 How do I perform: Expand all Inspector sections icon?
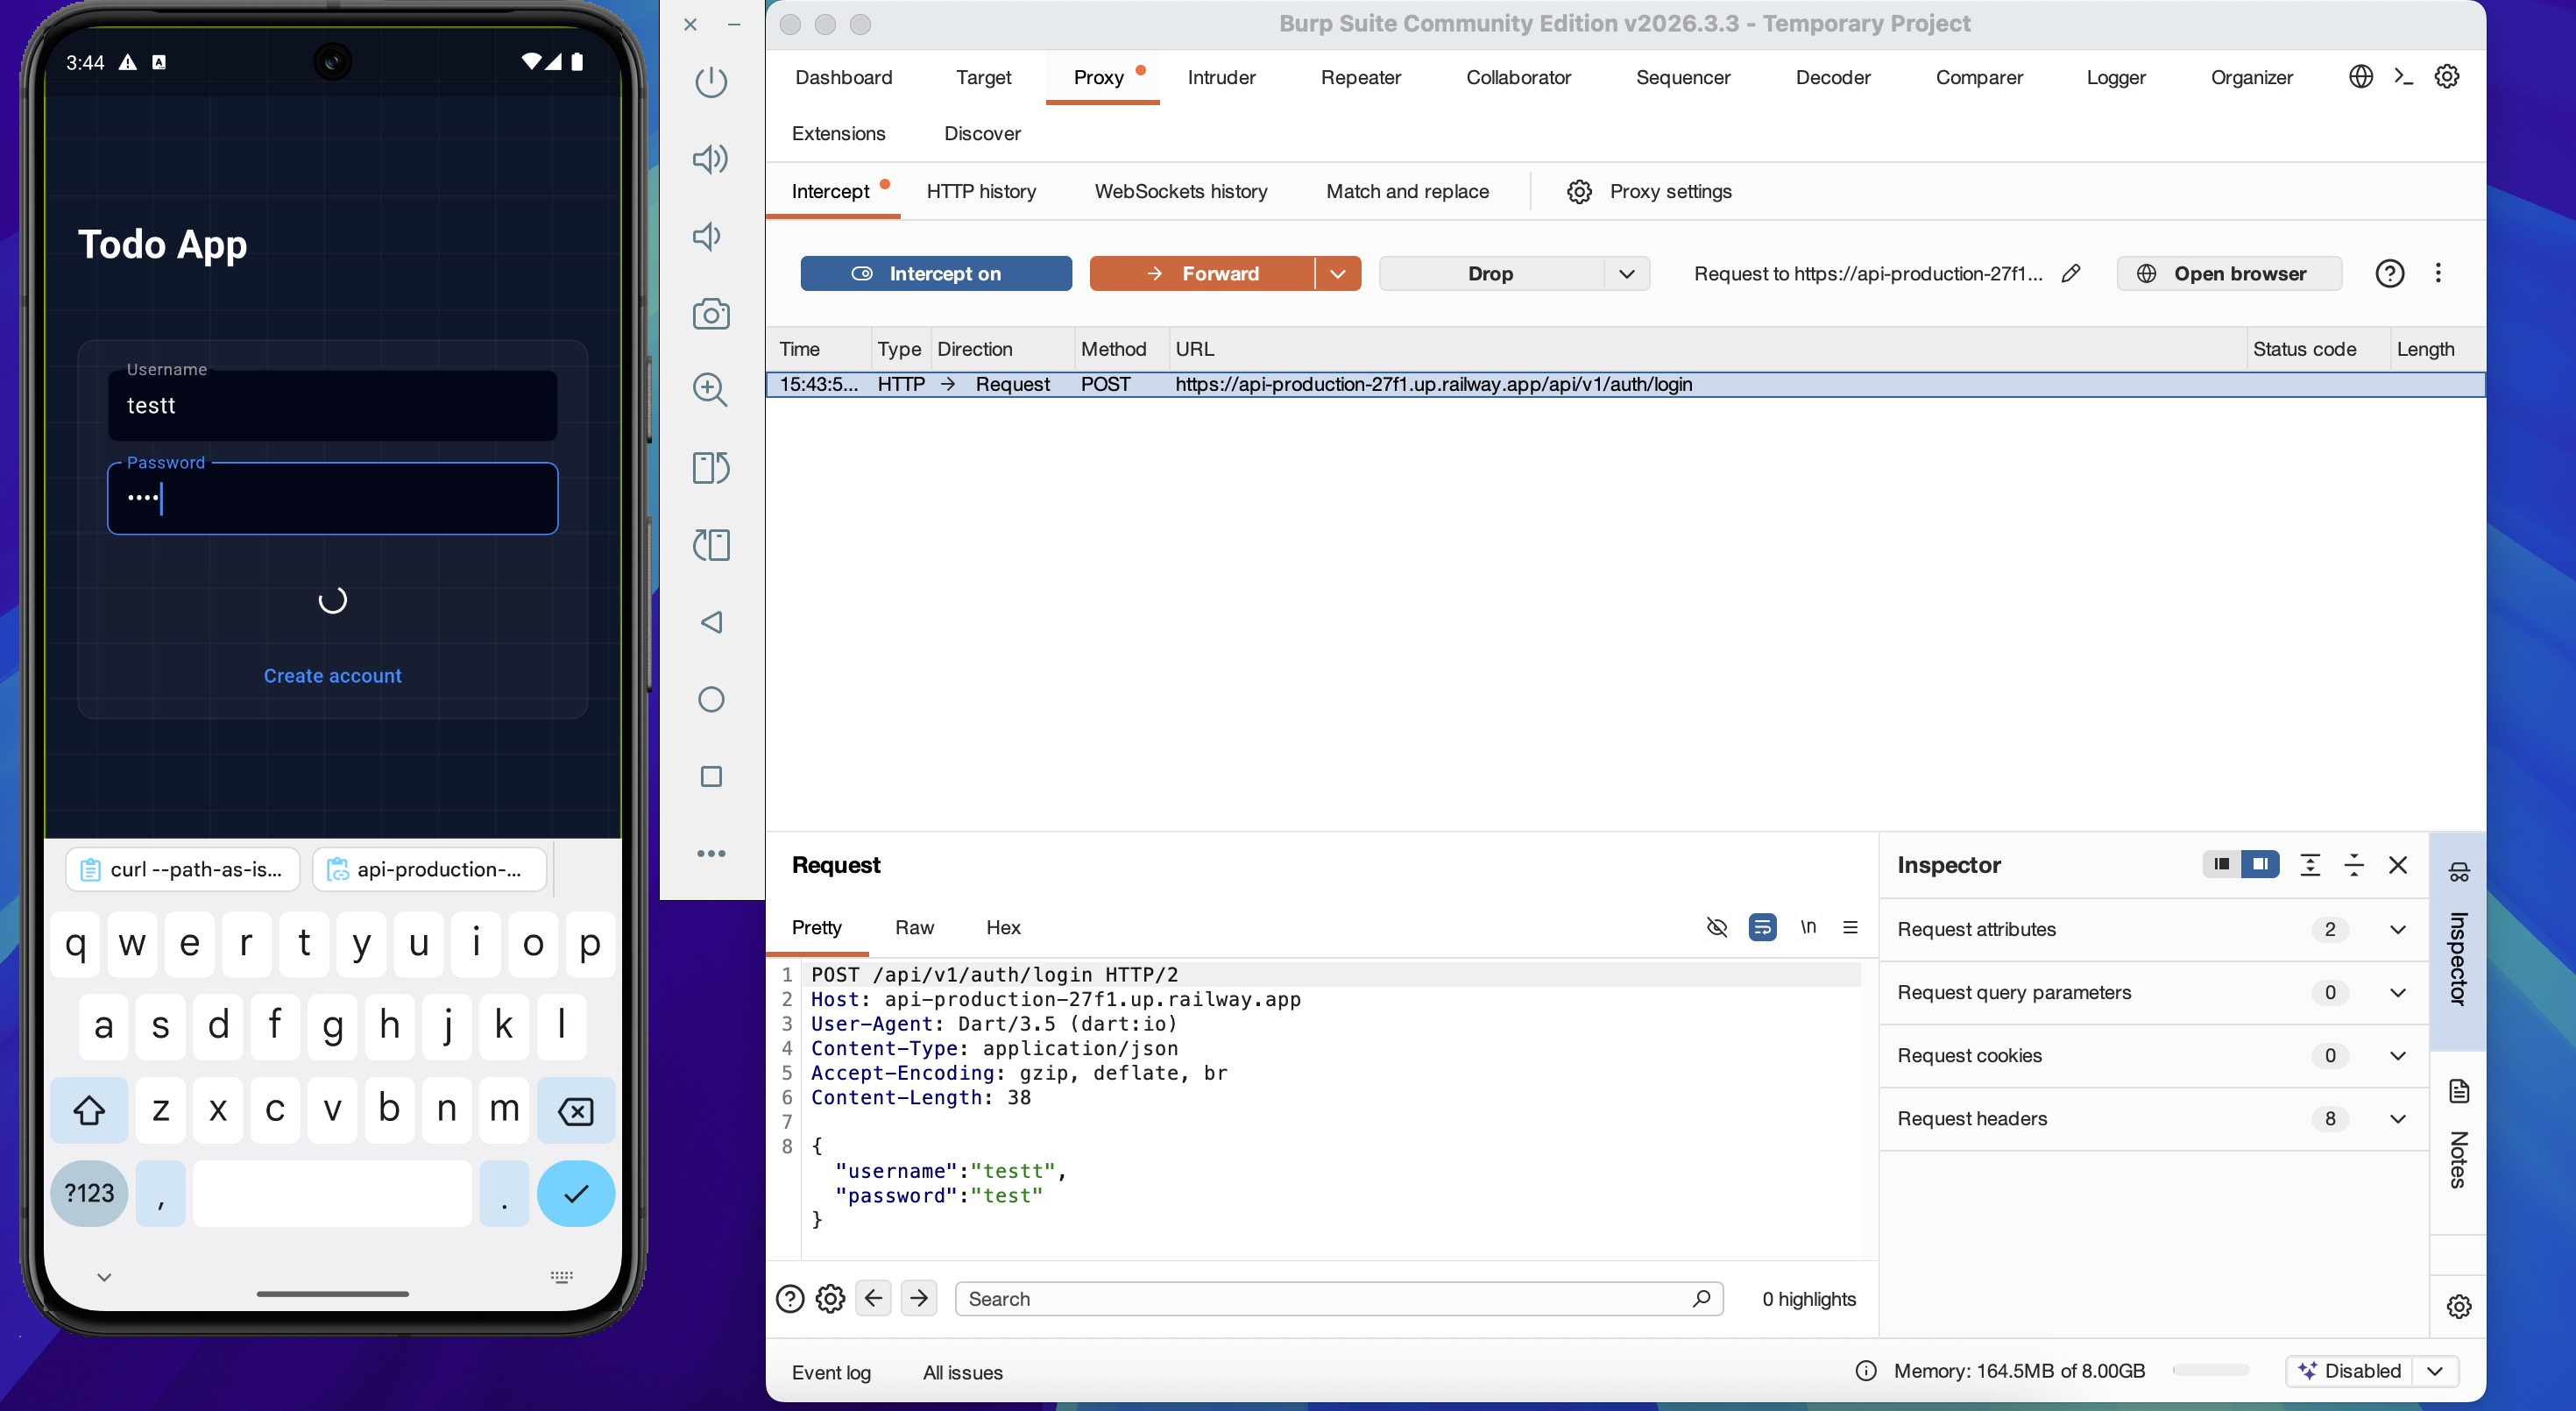[x=2310, y=865]
